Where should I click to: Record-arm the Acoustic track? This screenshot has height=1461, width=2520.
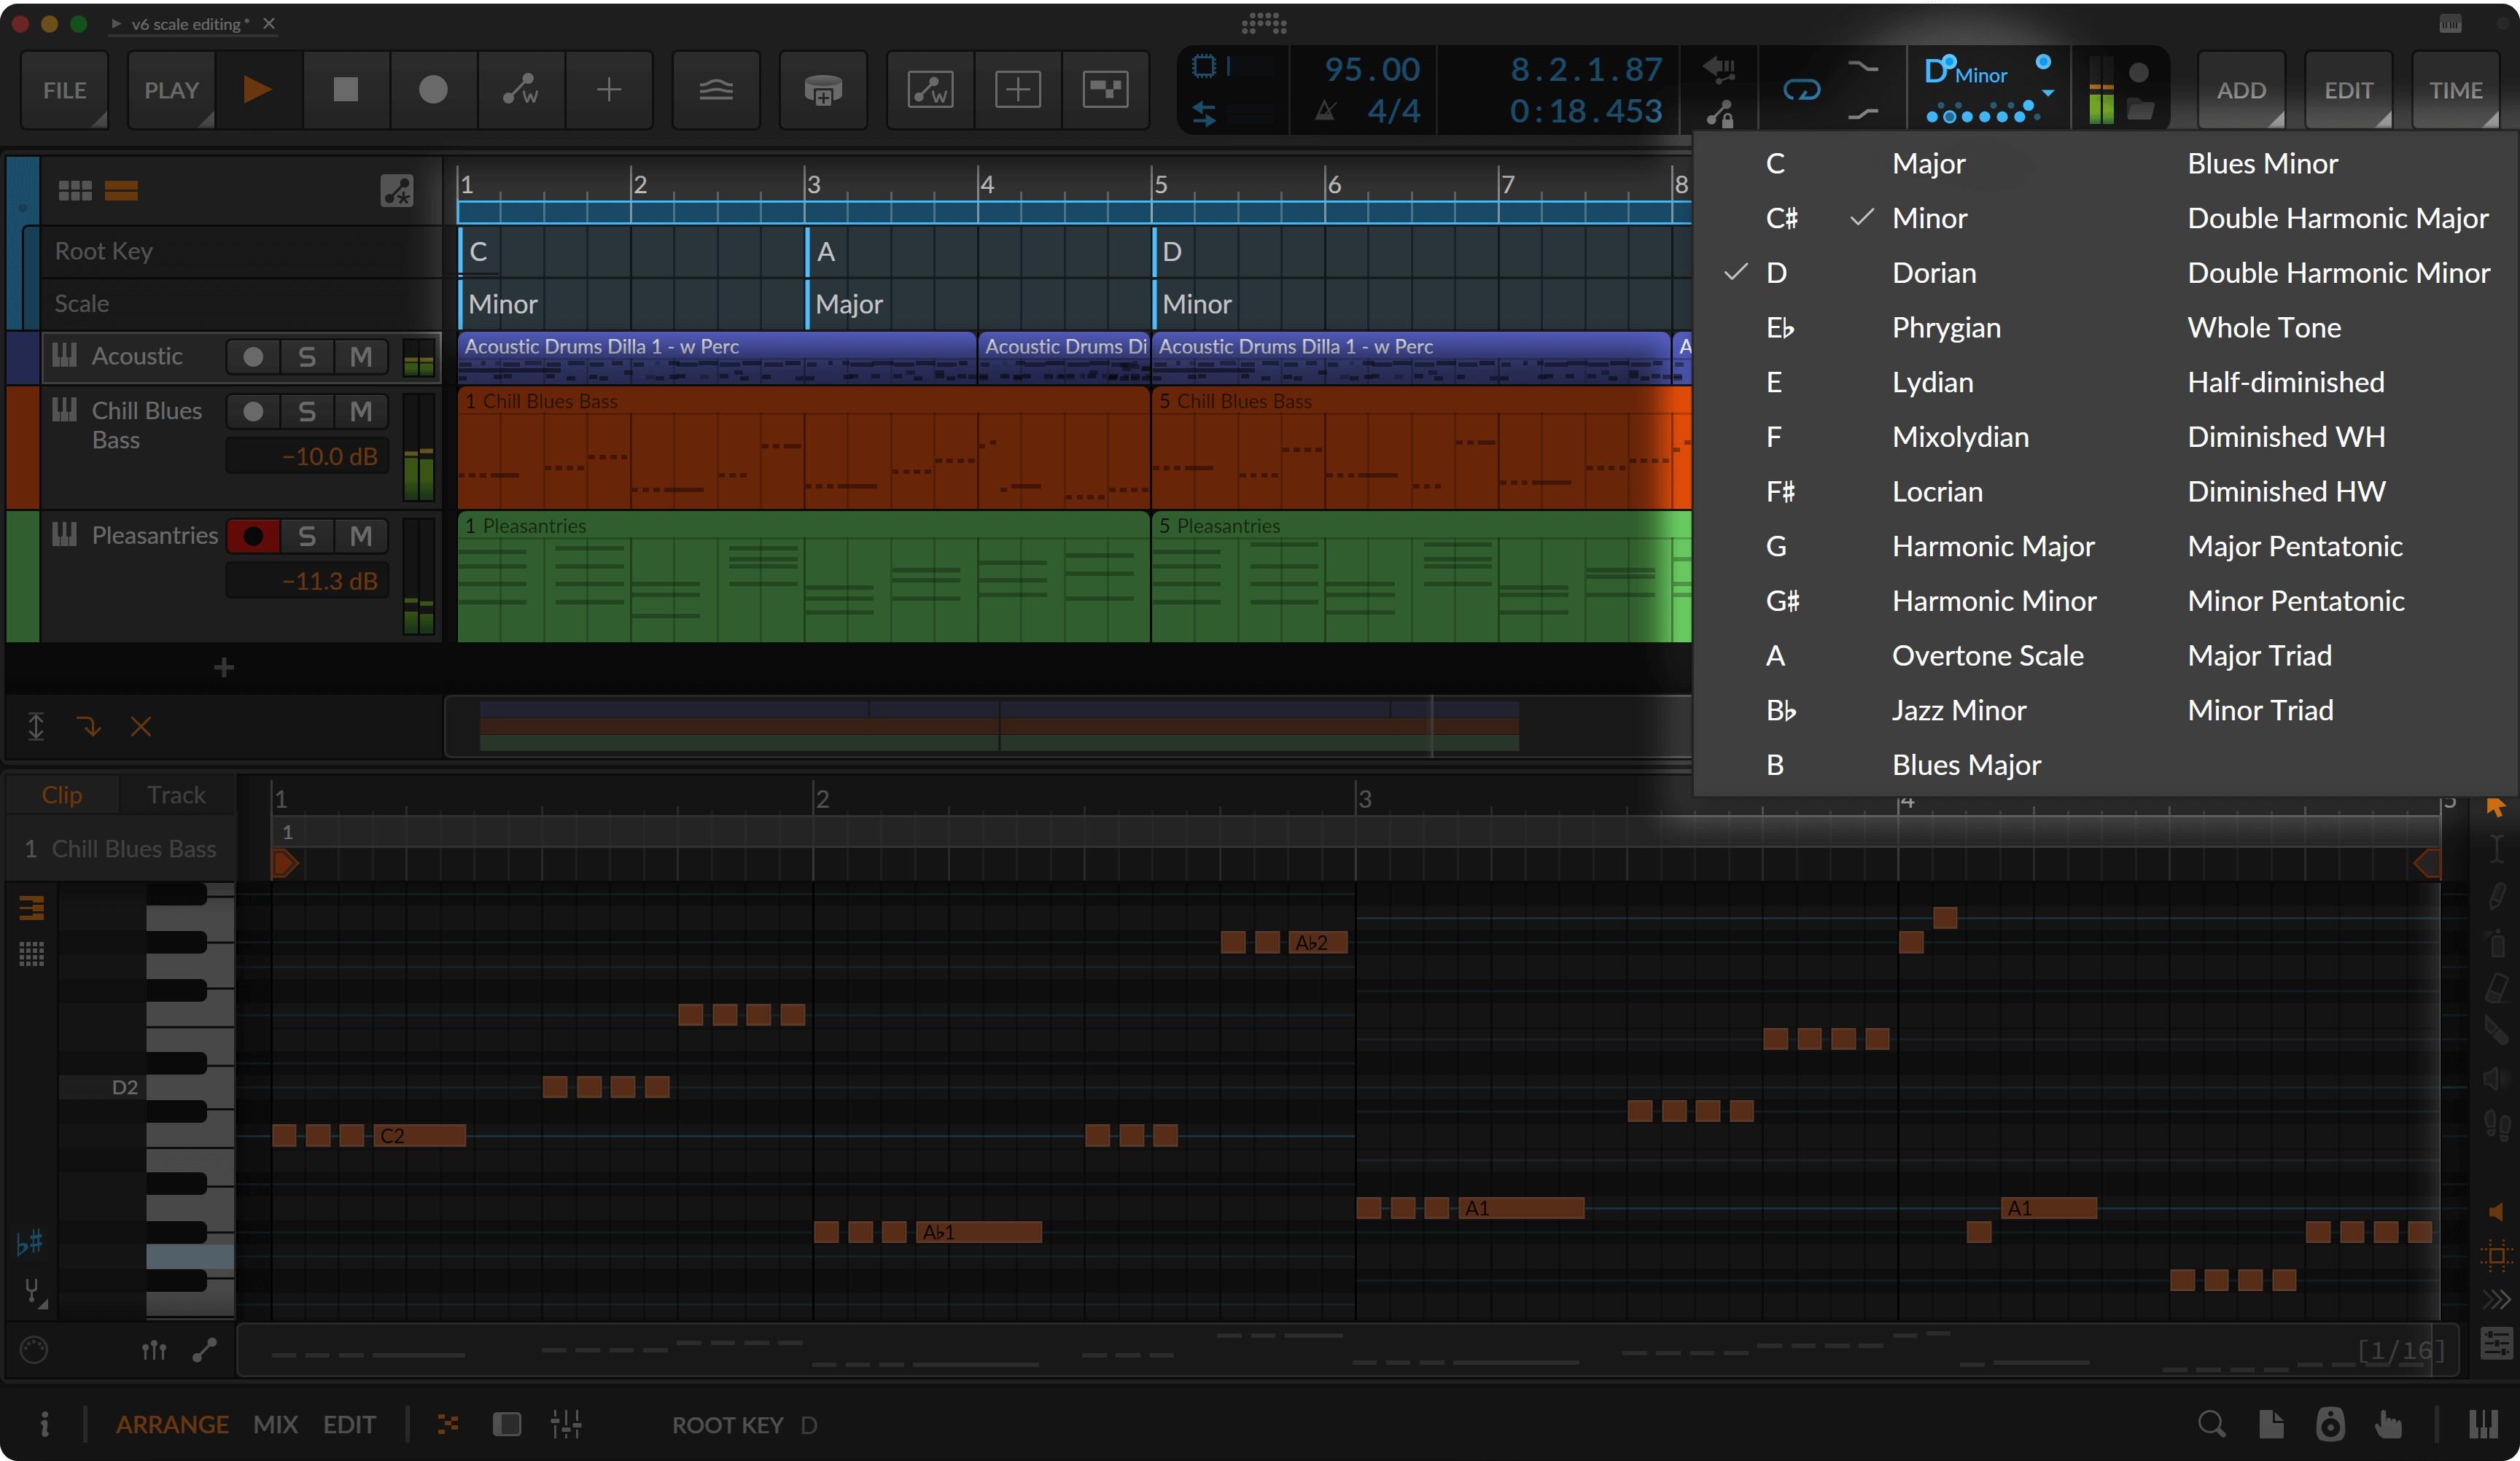pyautogui.click(x=252, y=356)
